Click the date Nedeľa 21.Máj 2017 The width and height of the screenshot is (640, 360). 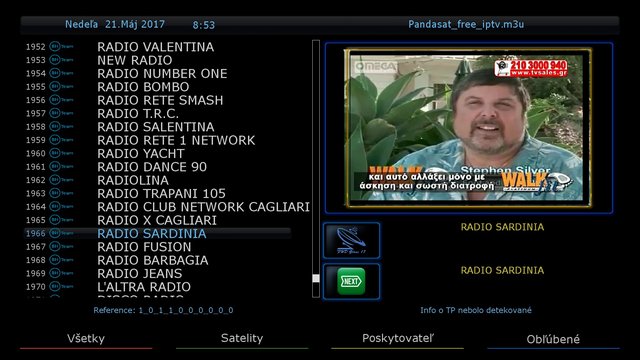click(115, 24)
